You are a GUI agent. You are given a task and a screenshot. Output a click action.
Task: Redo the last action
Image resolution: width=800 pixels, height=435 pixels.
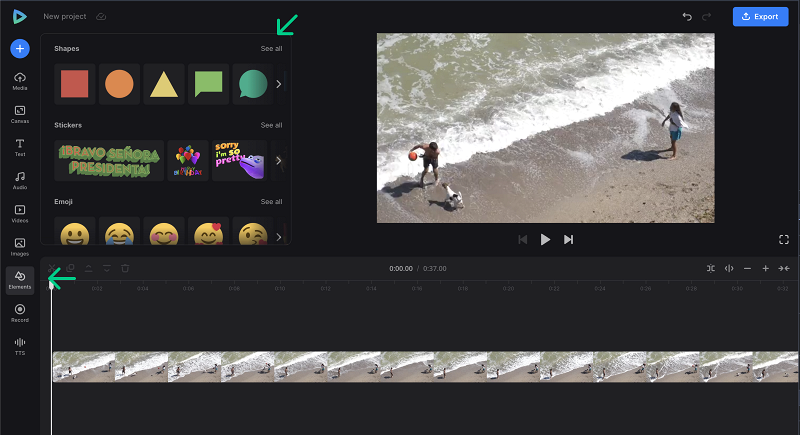click(x=707, y=16)
